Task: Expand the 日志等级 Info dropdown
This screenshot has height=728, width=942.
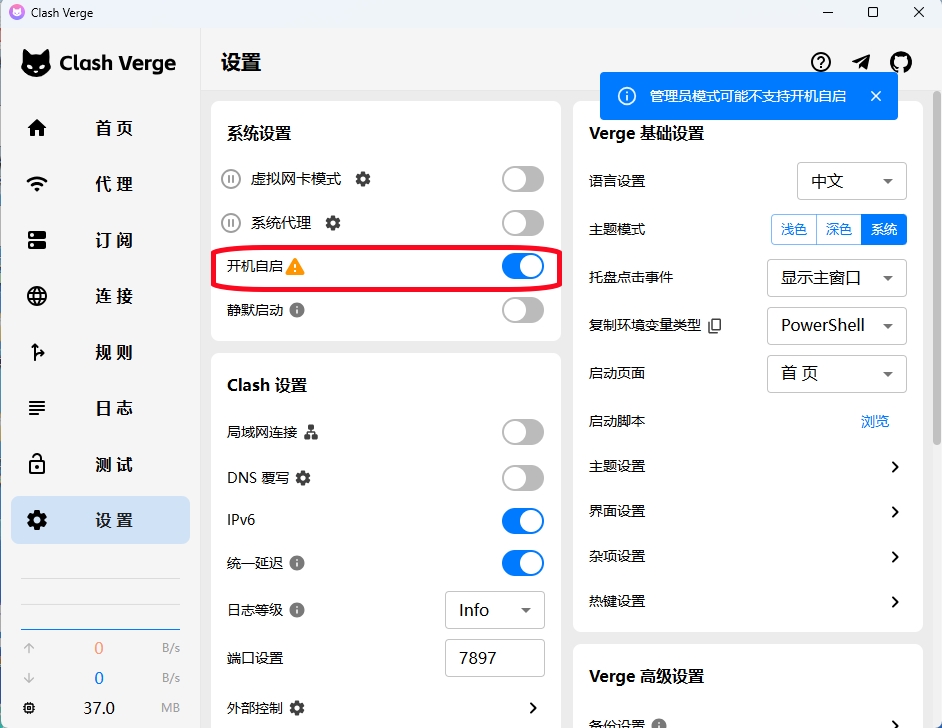Action: coord(494,610)
